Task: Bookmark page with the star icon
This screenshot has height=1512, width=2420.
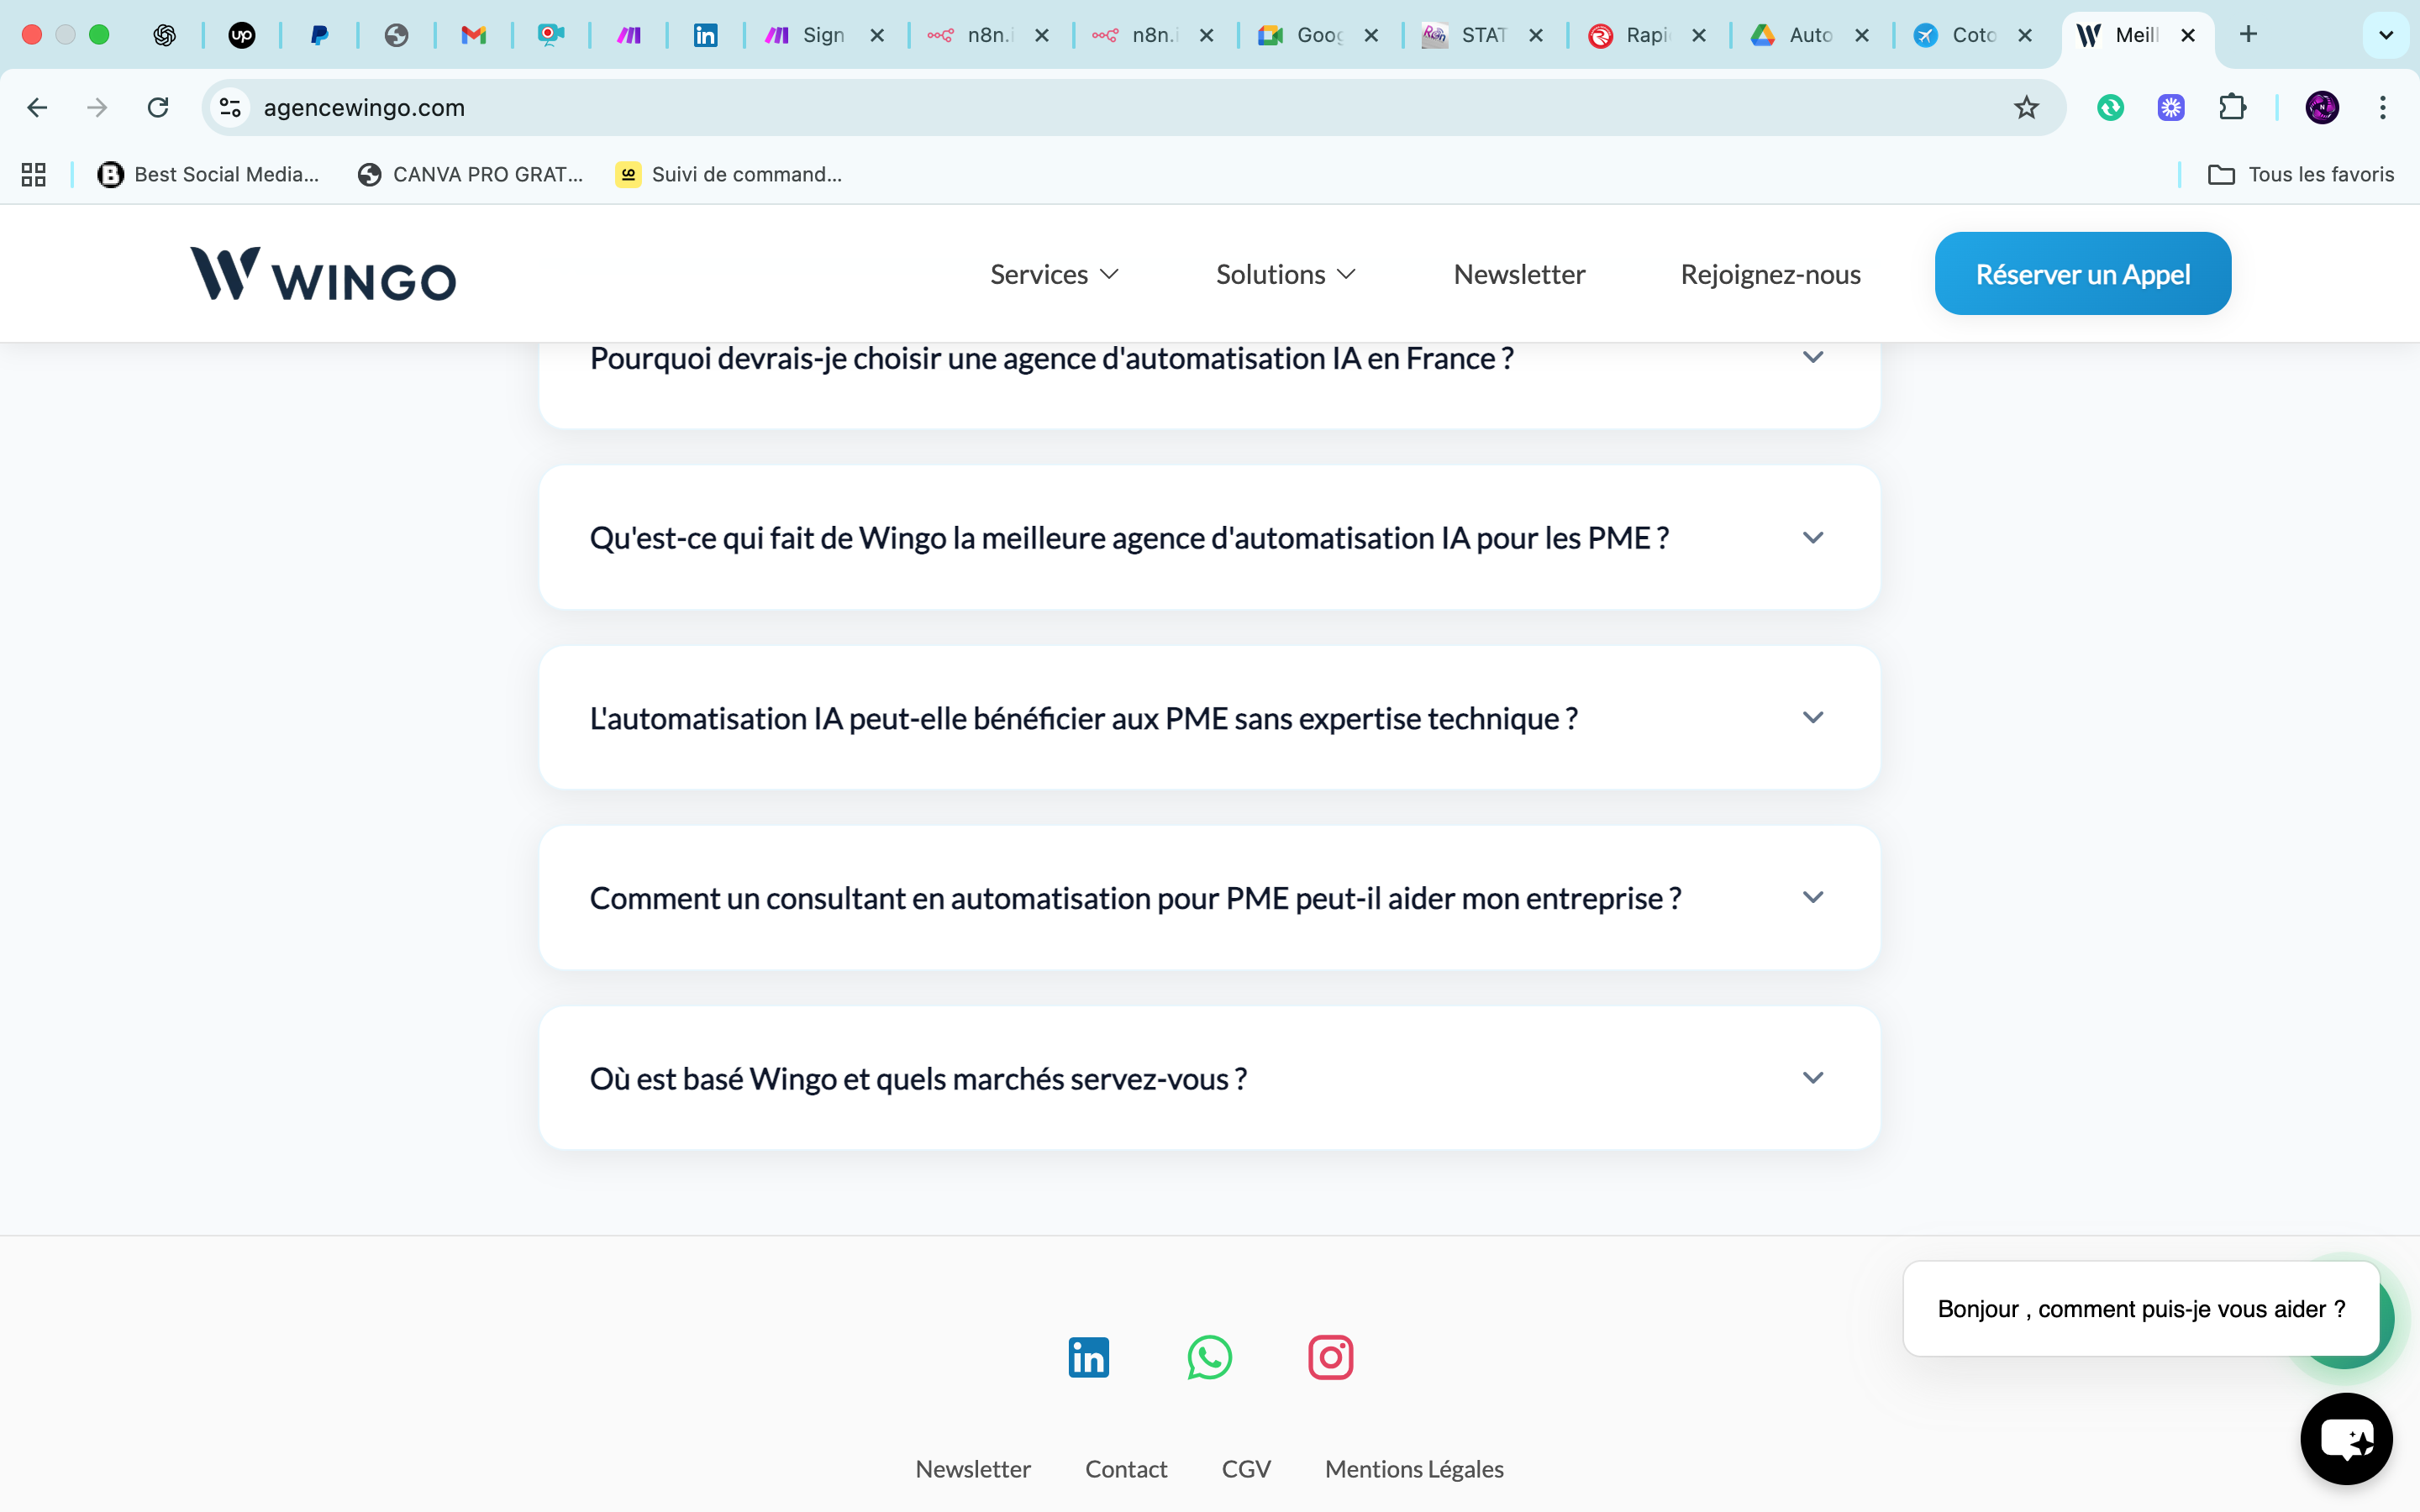Action: click(2026, 107)
